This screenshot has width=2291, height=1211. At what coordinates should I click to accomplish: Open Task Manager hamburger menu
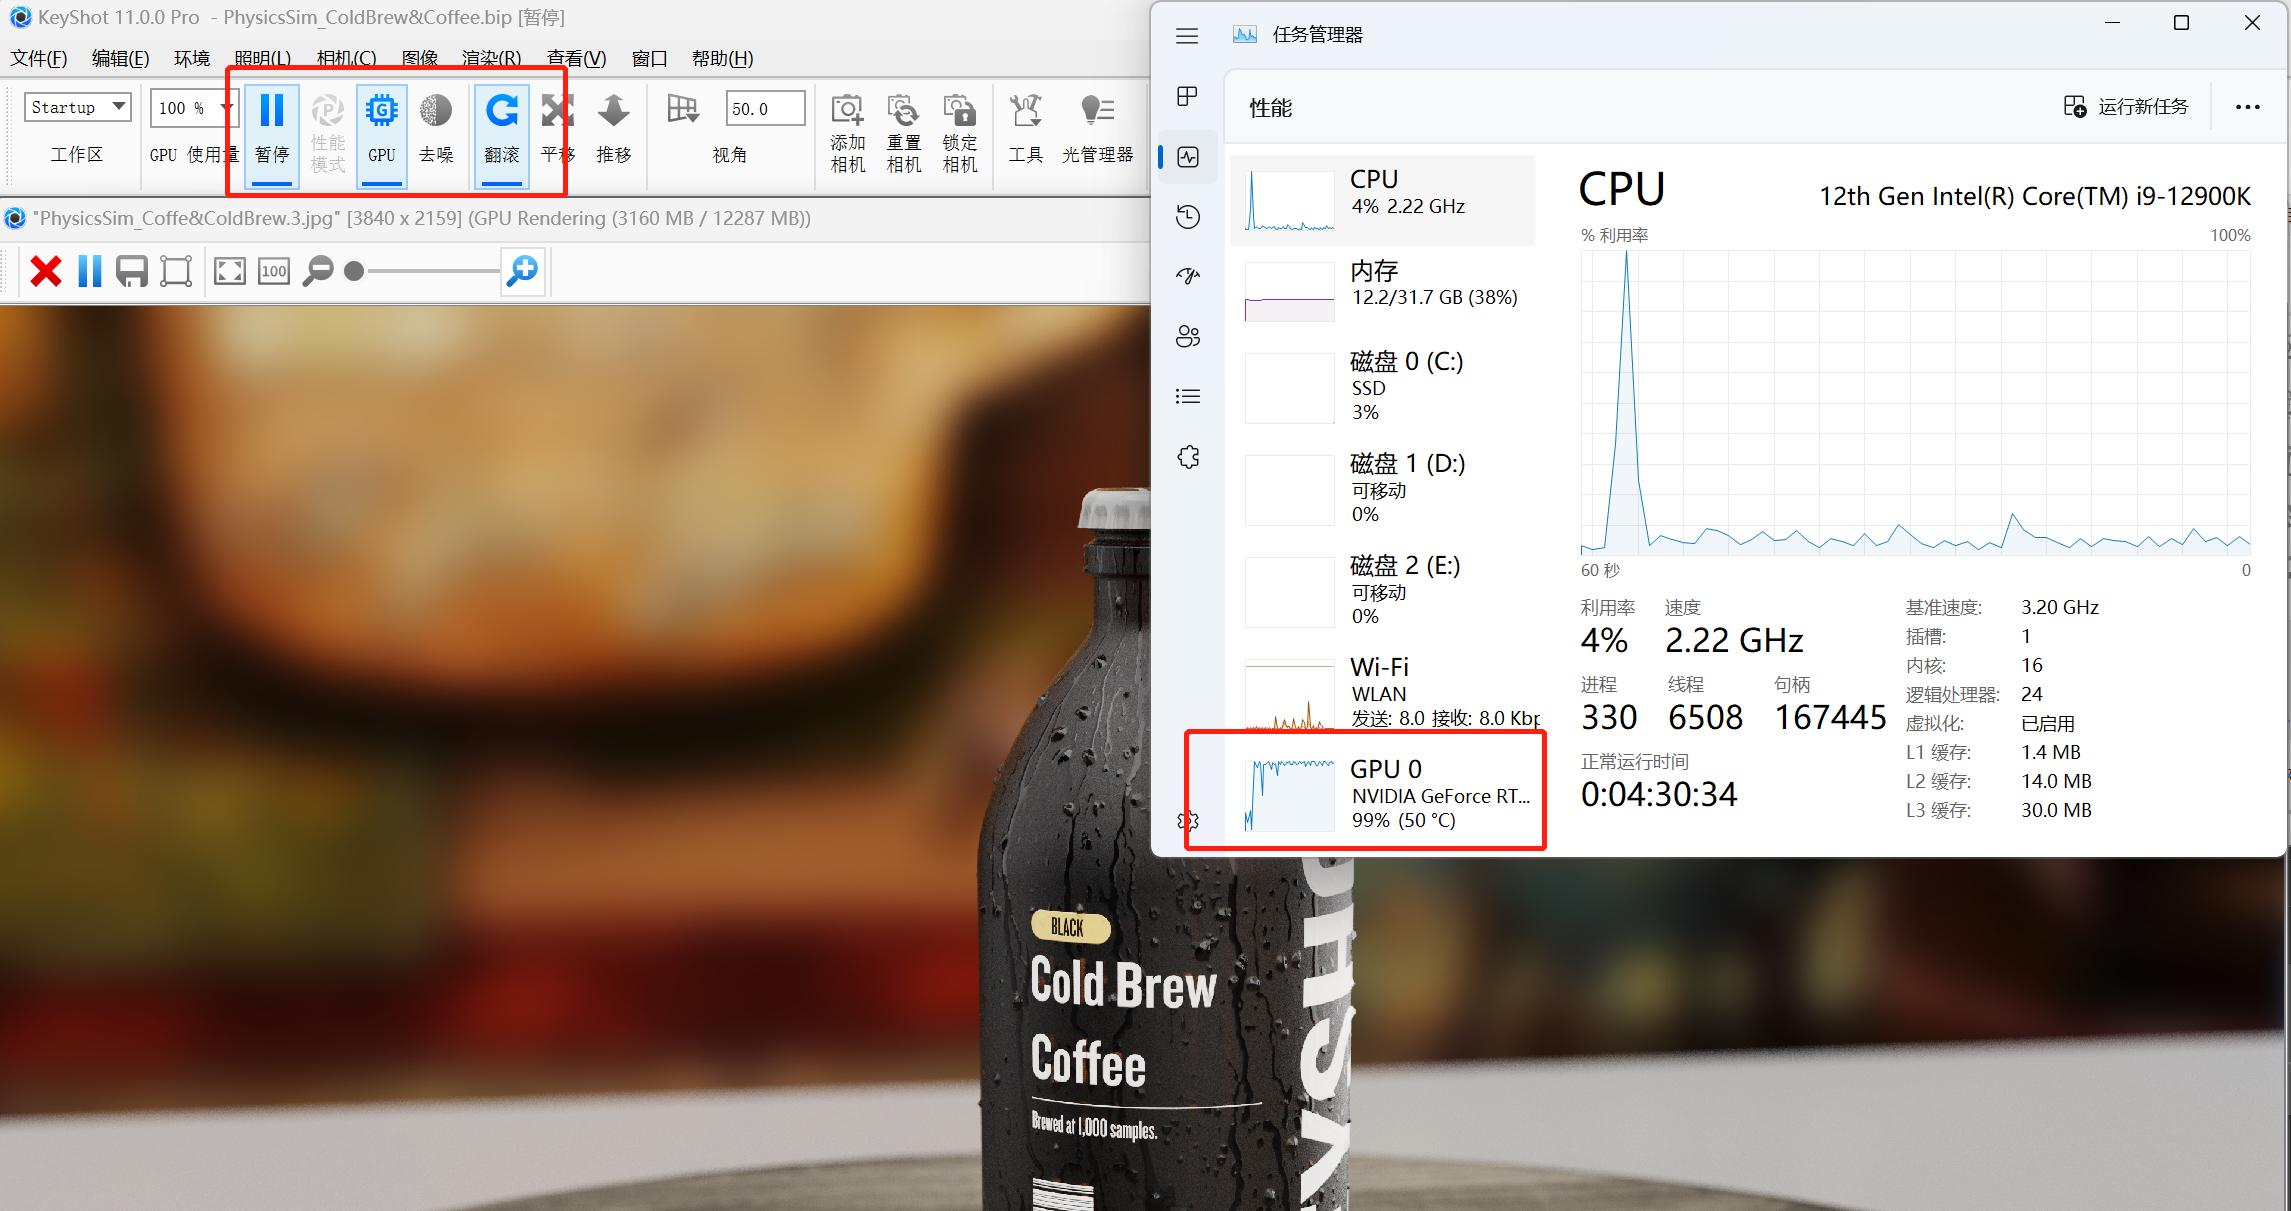point(1186,35)
